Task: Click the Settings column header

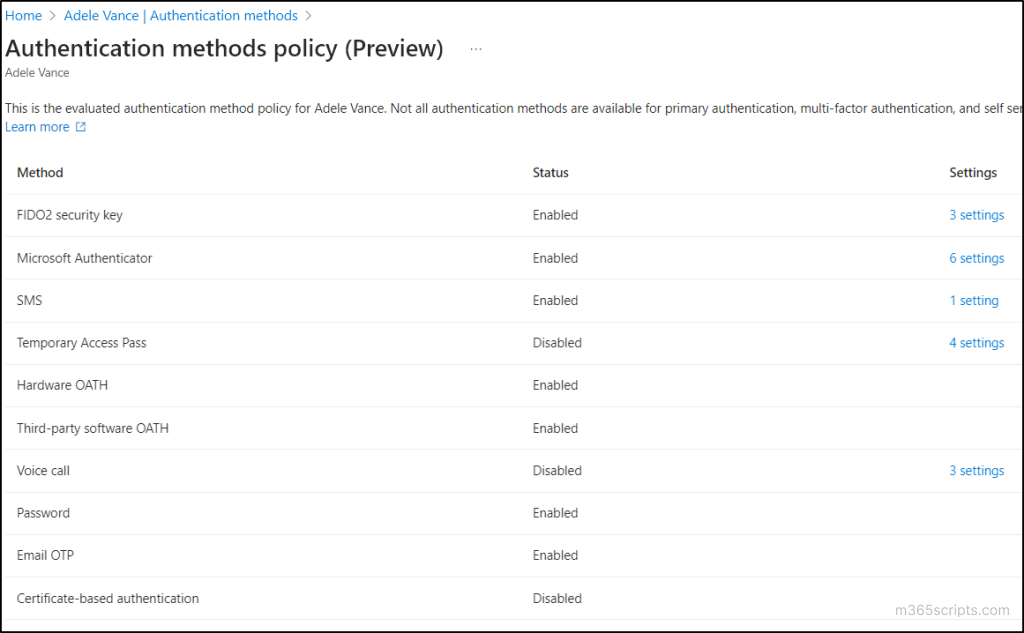Action: point(973,172)
